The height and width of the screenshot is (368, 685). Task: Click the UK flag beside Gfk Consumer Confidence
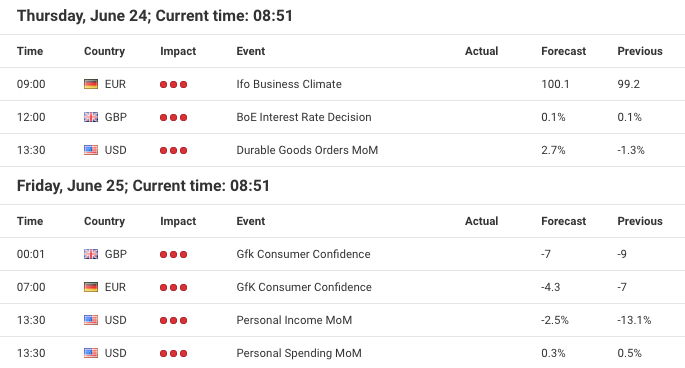[x=91, y=254]
